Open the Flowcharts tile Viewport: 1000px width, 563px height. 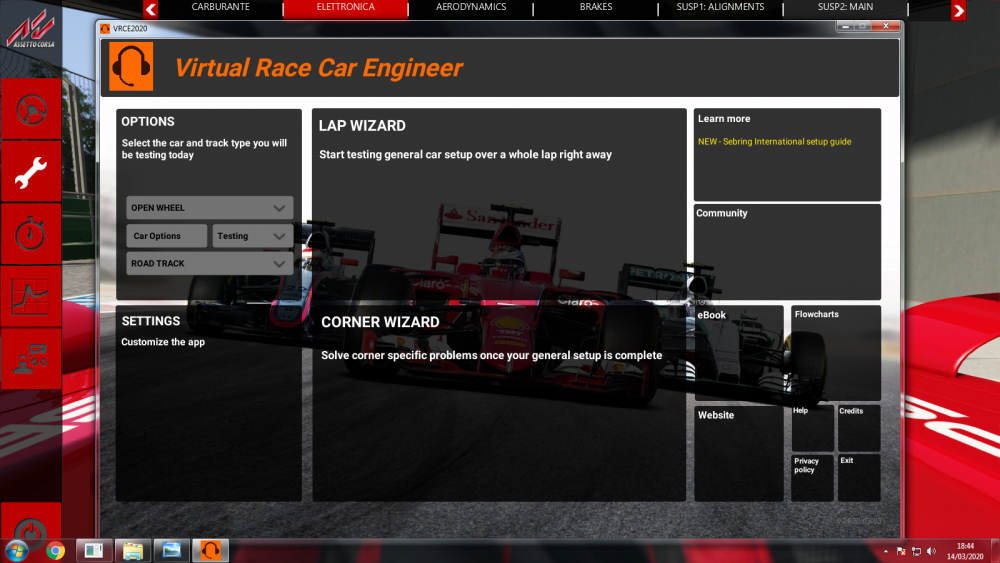pos(836,353)
